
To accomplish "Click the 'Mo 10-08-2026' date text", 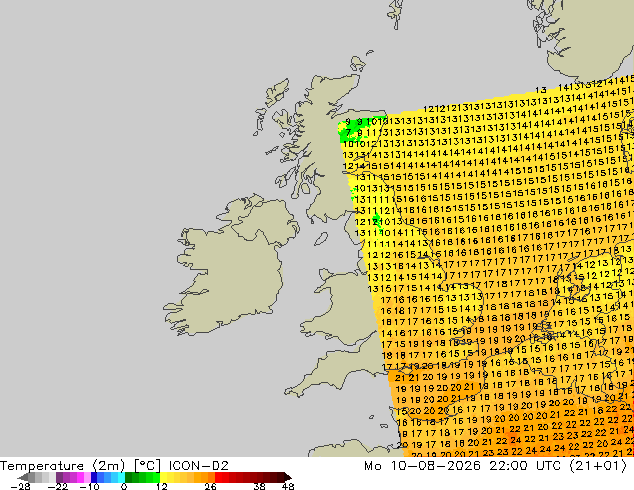I will 422,466.
